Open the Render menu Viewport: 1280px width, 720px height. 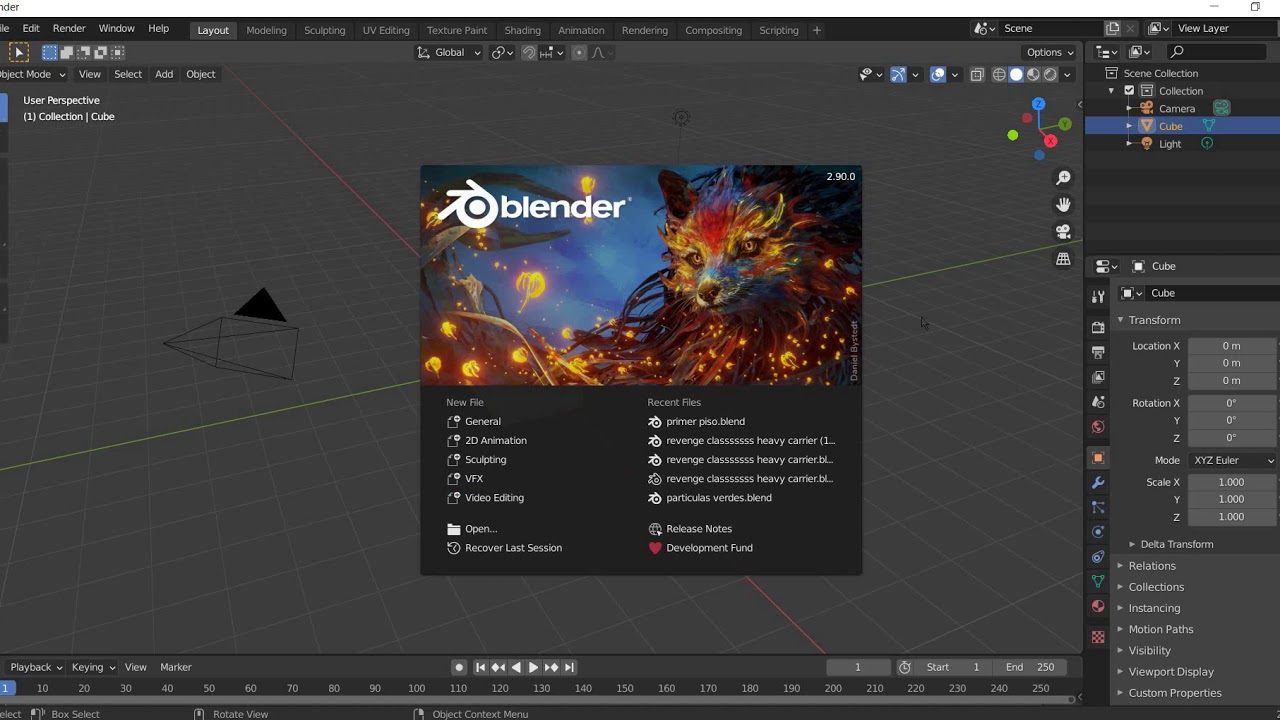[x=69, y=28]
